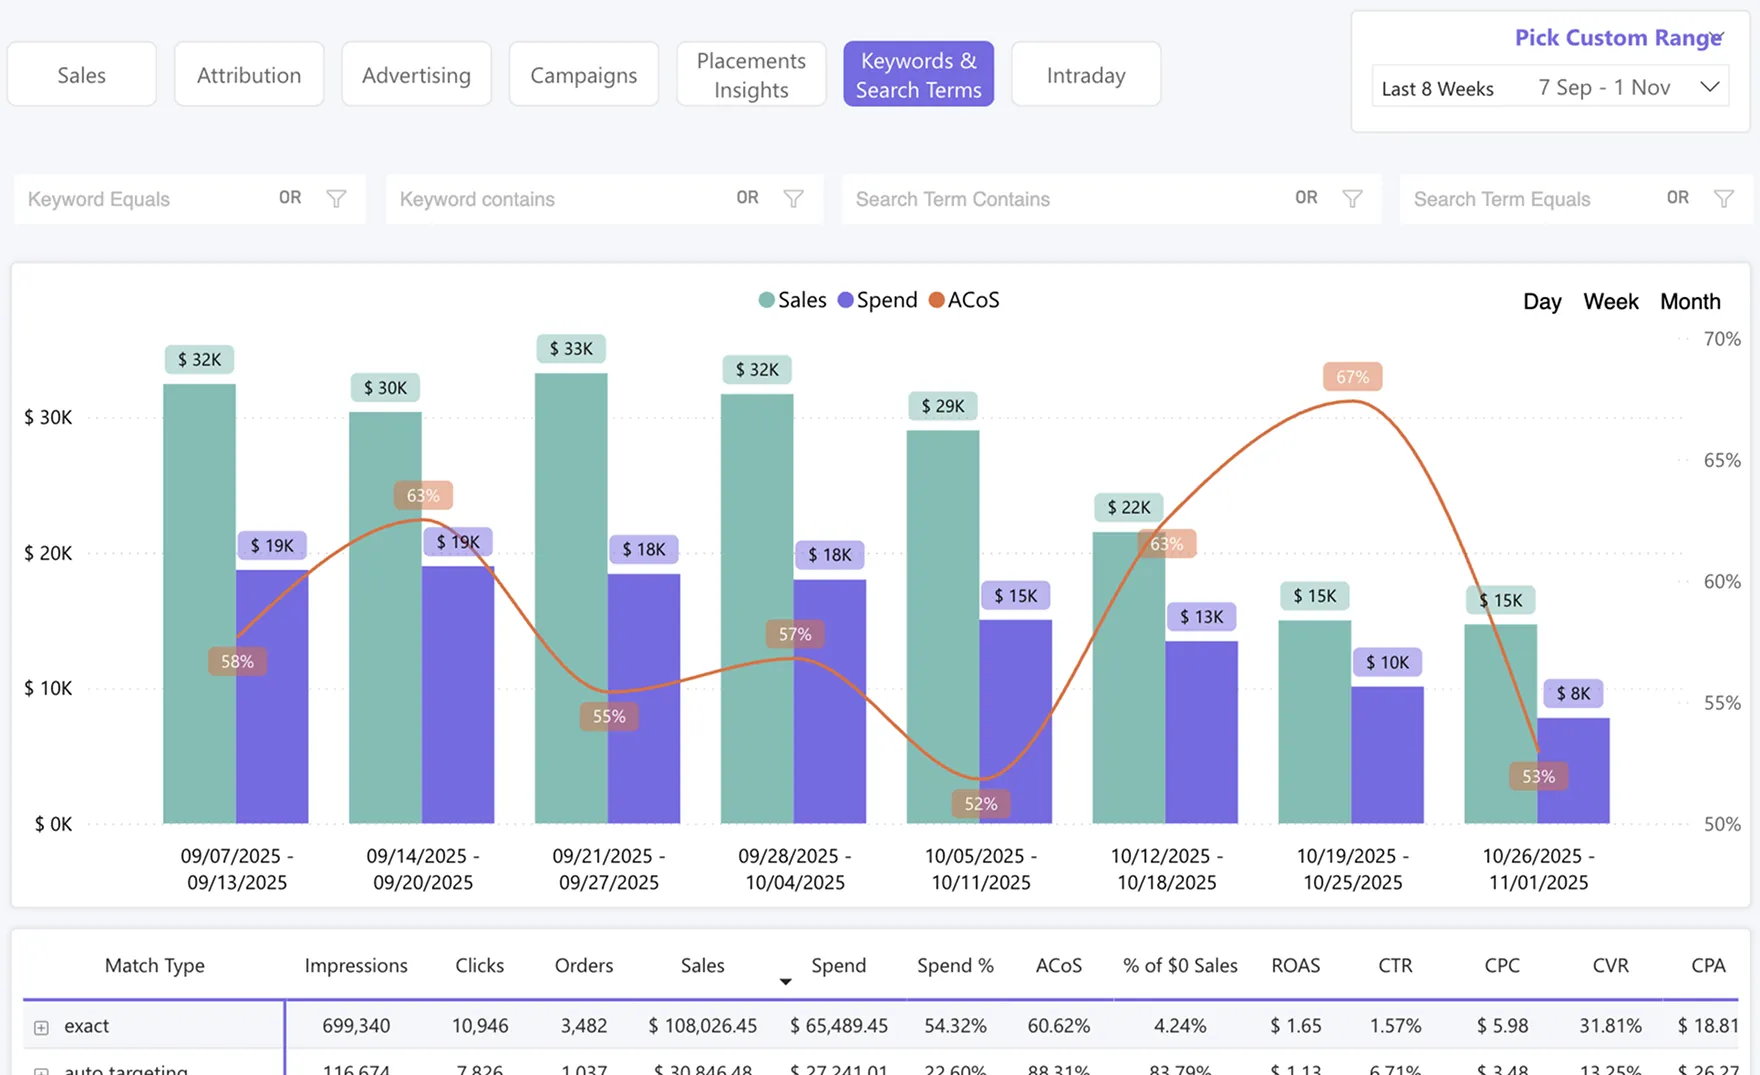The width and height of the screenshot is (1760, 1075).
Task: Switch chart granularity to Day
Action: [x=1542, y=302]
